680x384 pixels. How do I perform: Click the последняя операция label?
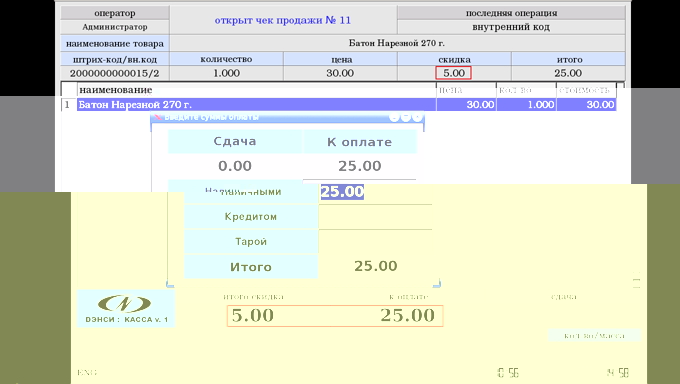pos(511,13)
